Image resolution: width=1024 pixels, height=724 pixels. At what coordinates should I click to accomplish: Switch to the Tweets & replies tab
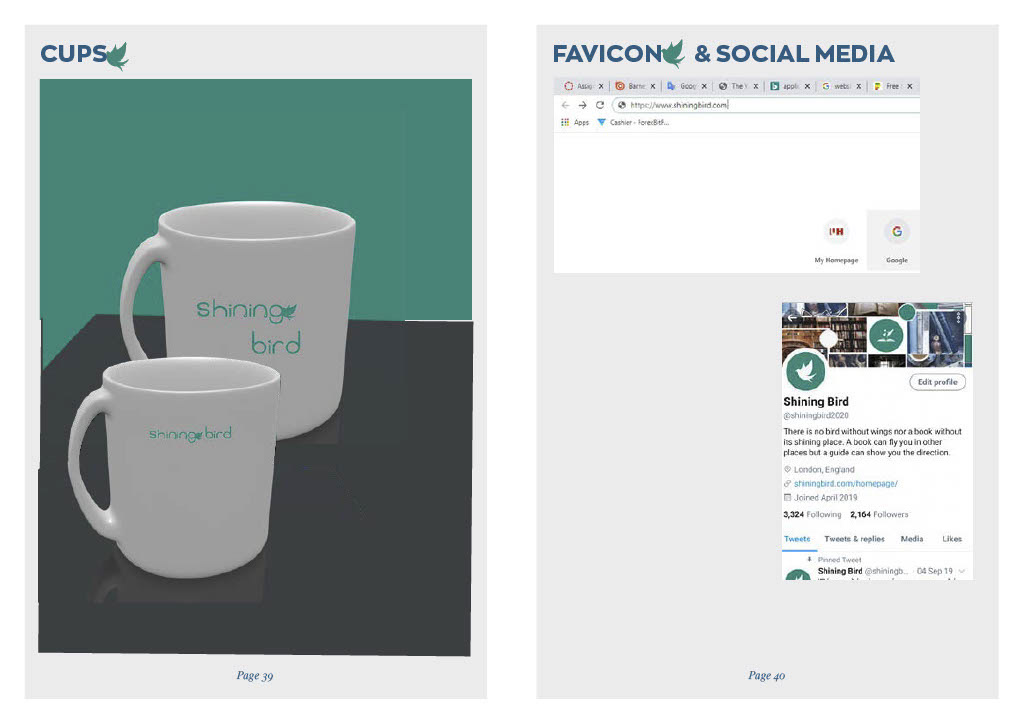pos(854,539)
